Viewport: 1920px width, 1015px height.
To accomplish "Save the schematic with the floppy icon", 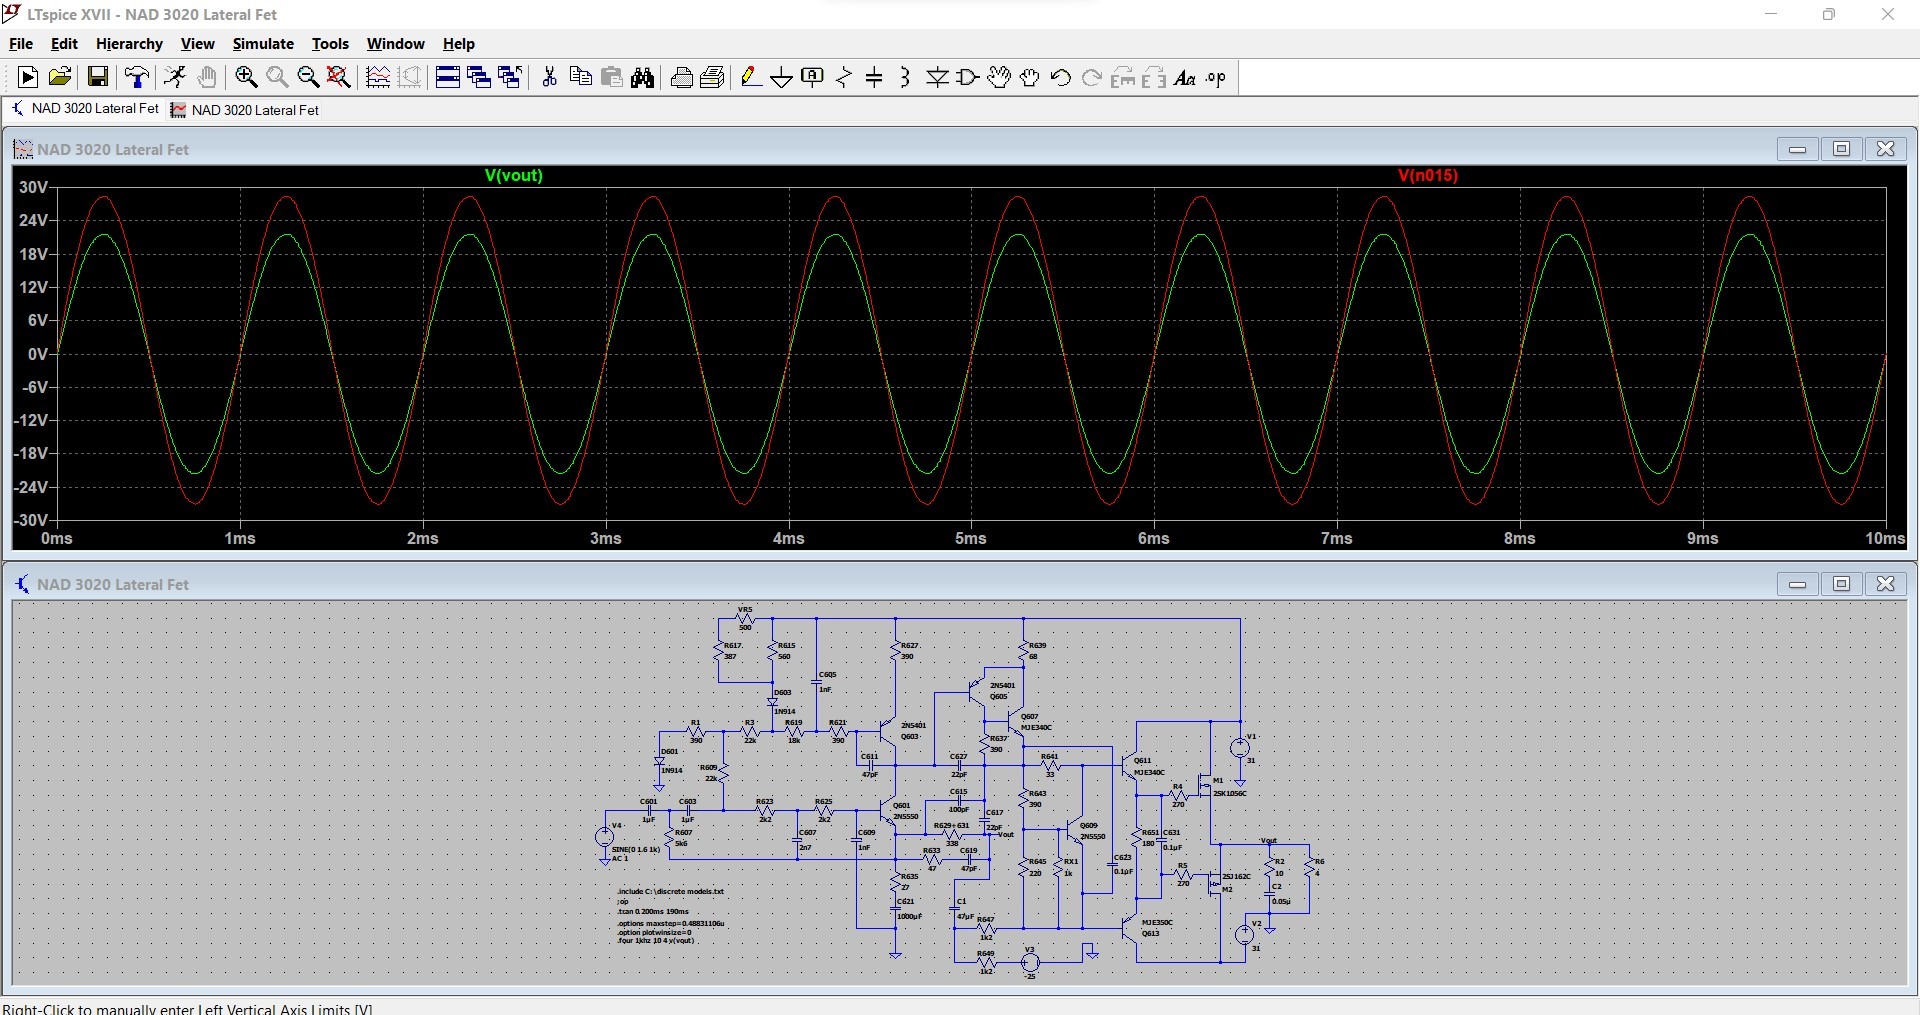I will point(98,77).
